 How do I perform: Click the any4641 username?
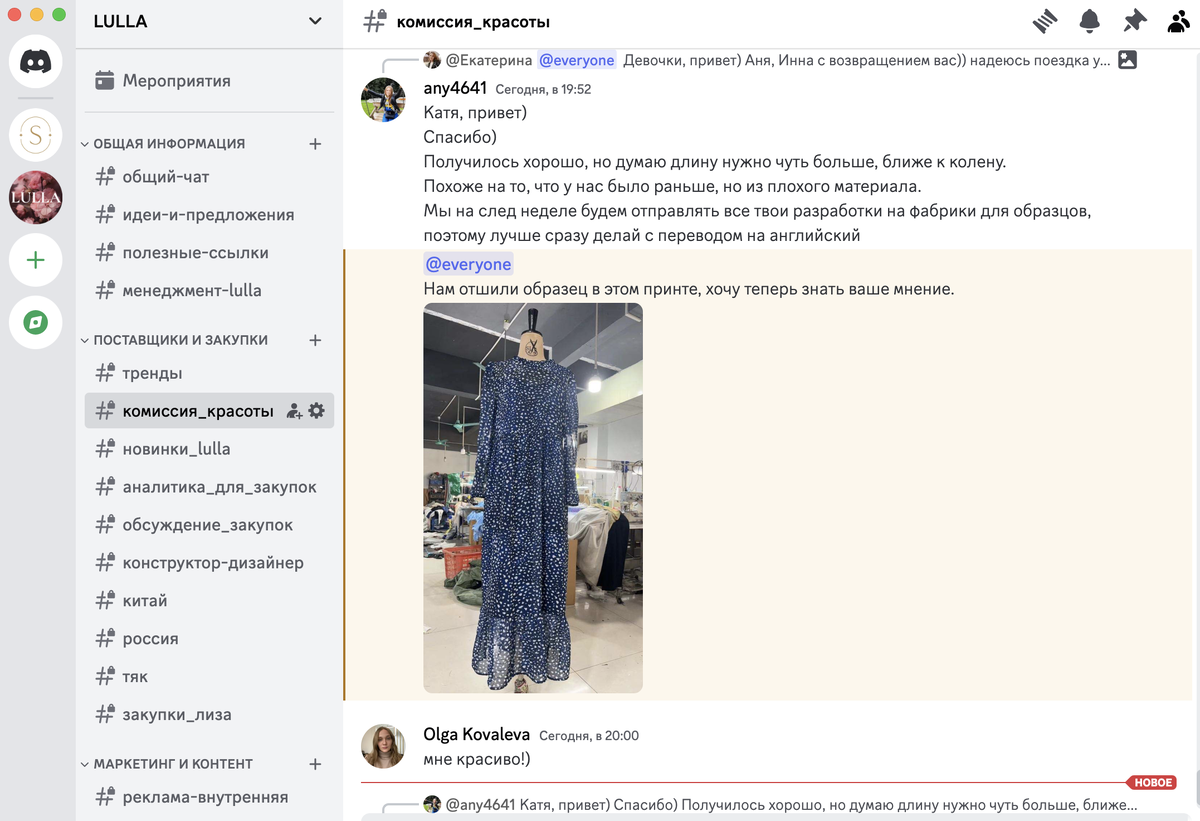pyautogui.click(x=455, y=88)
